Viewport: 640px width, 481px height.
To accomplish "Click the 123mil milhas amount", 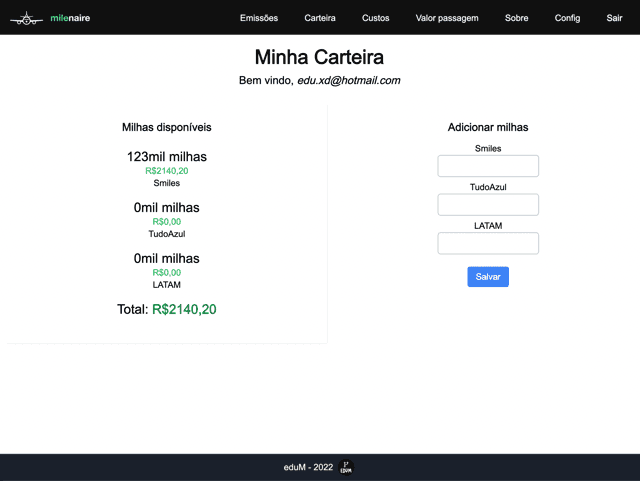I will click(167, 157).
